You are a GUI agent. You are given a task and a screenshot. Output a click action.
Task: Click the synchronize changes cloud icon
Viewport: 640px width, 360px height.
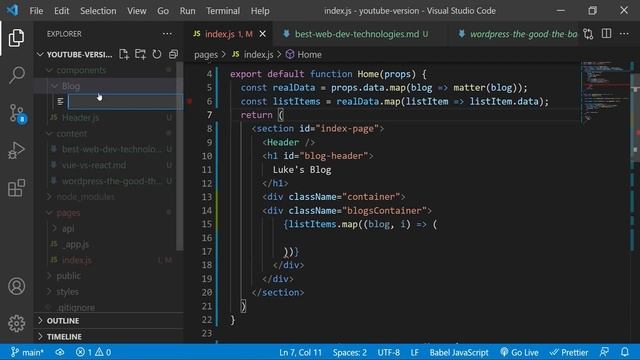tap(60, 352)
